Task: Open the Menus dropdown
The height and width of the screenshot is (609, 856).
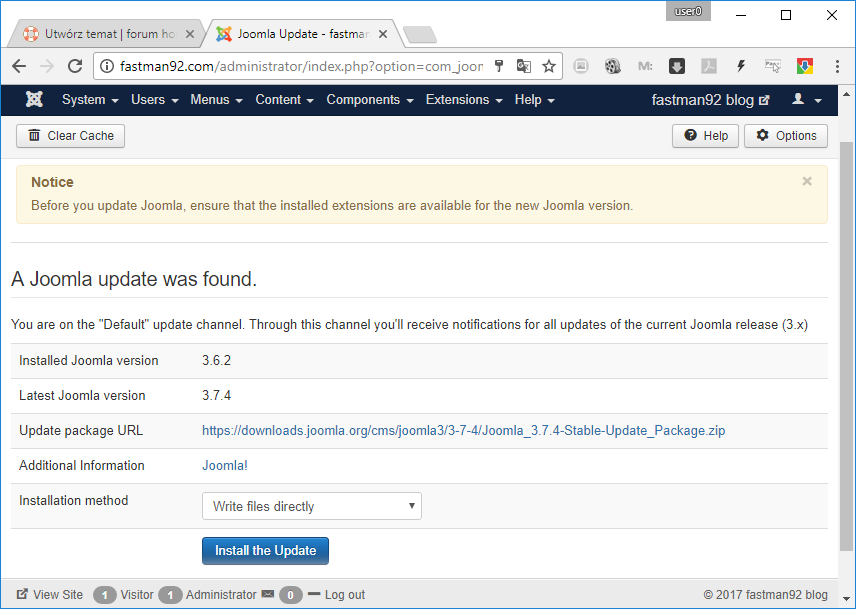Action: click(217, 100)
